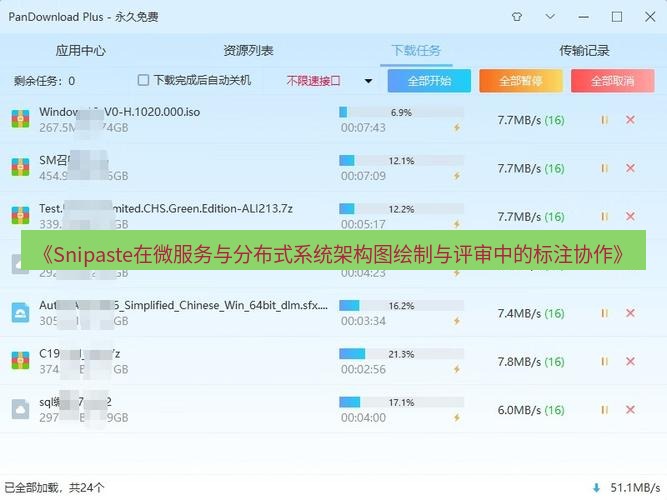Switch to 应用中心 tab
The height and width of the screenshot is (500, 667).
click(80, 51)
